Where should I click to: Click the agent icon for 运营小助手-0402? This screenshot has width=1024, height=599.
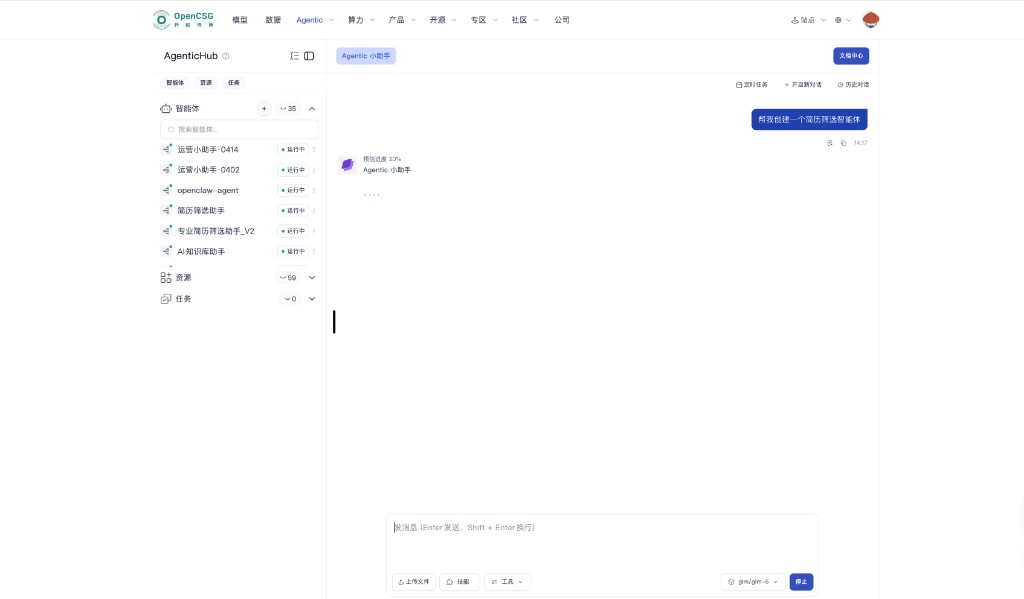point(167,169)
